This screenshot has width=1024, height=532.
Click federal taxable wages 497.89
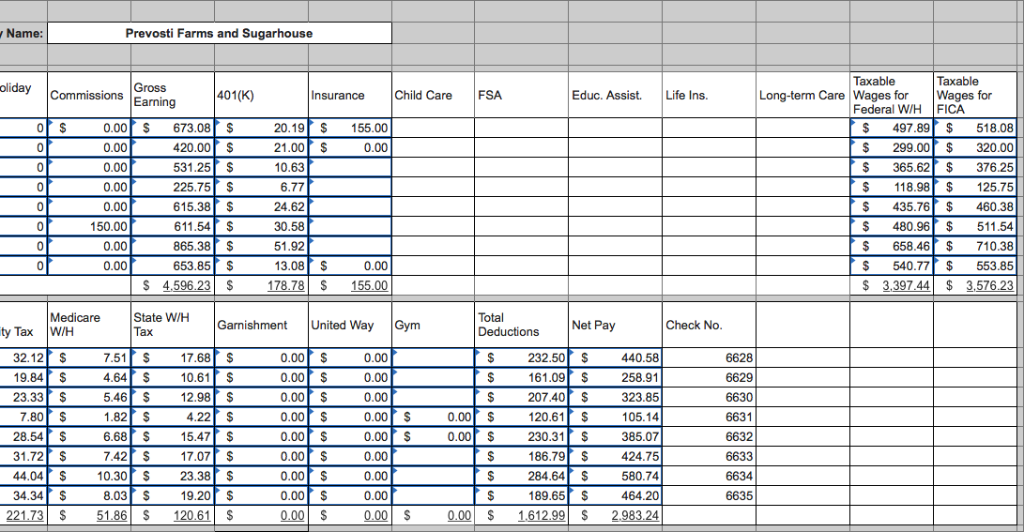tap(891, 128)
